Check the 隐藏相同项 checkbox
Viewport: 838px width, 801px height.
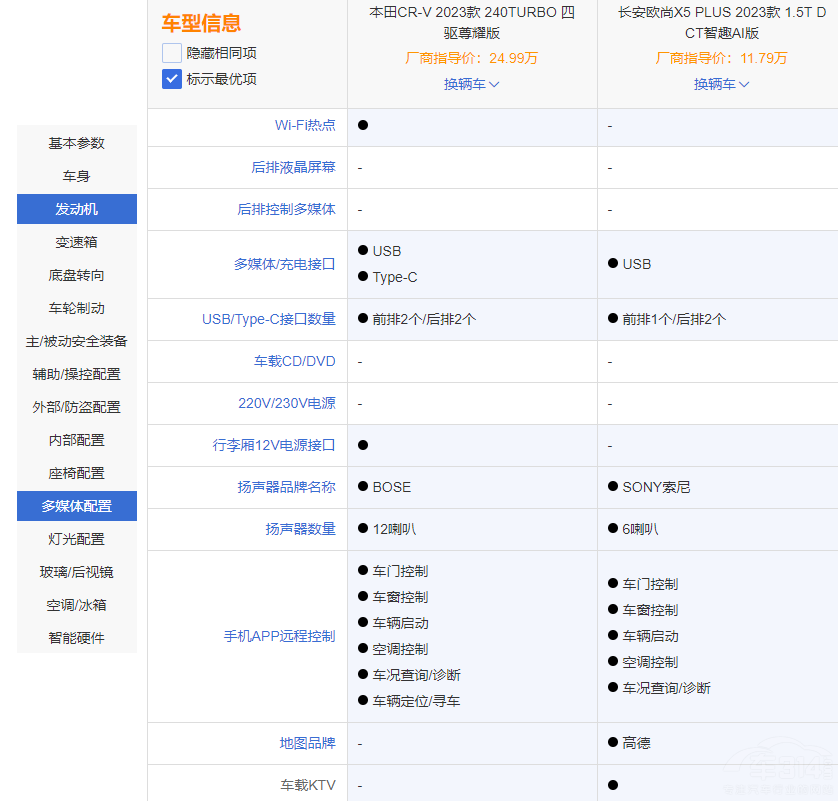(172, 53)
